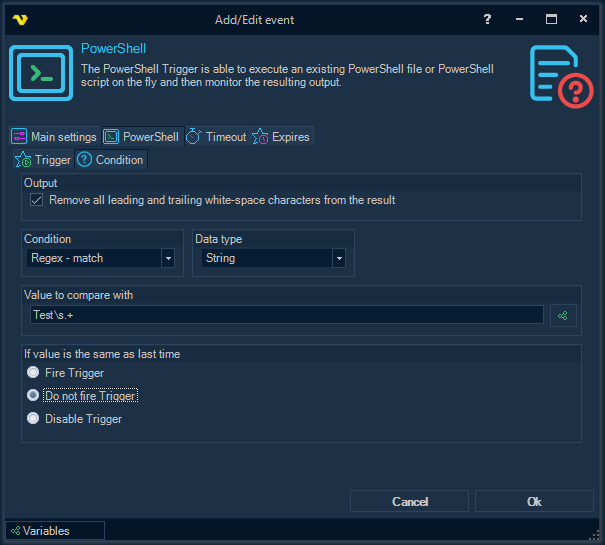This screenshot has width=605, height=545.
Task: Click the document help icon at top right
Action: pyautogui.click(x=555, y=74)
